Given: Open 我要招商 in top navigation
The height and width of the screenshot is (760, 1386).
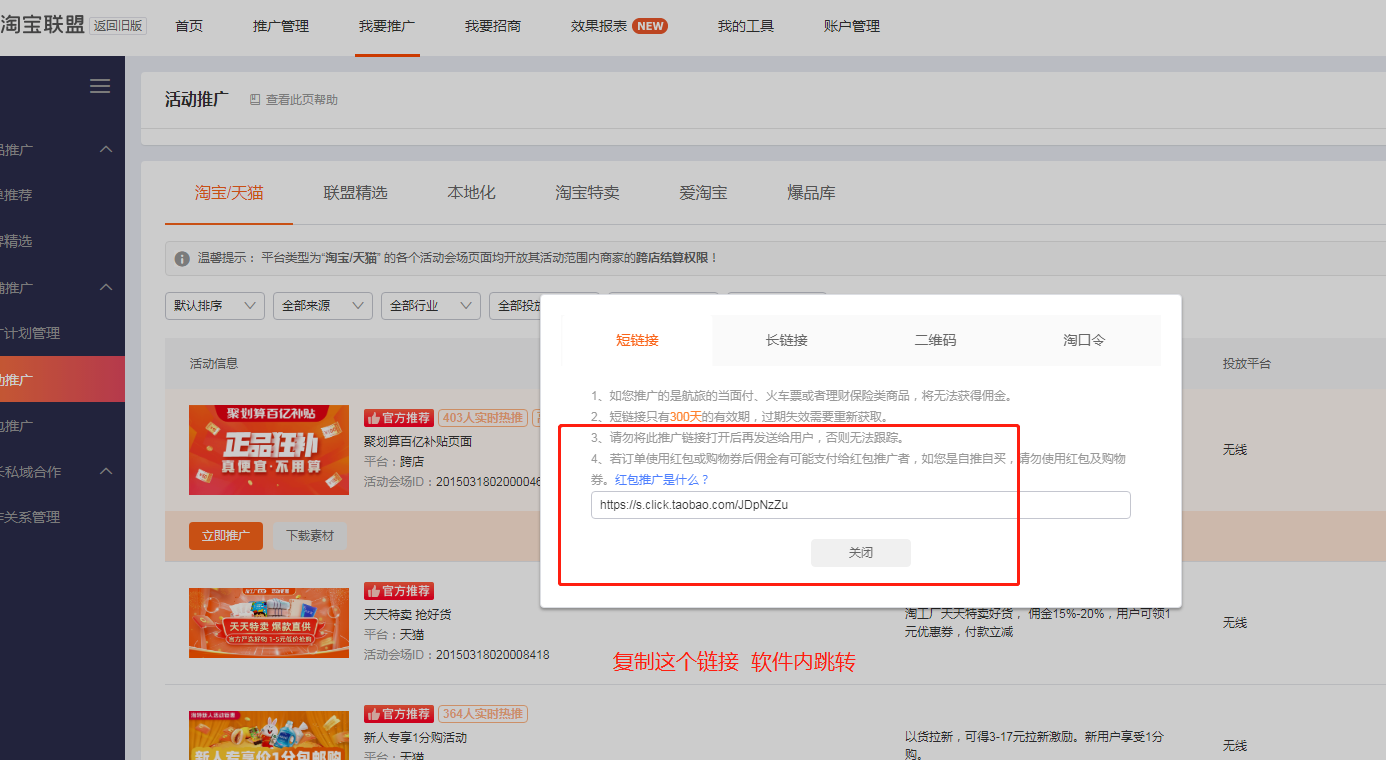Looking at the screenshot, I should (493, 26).
